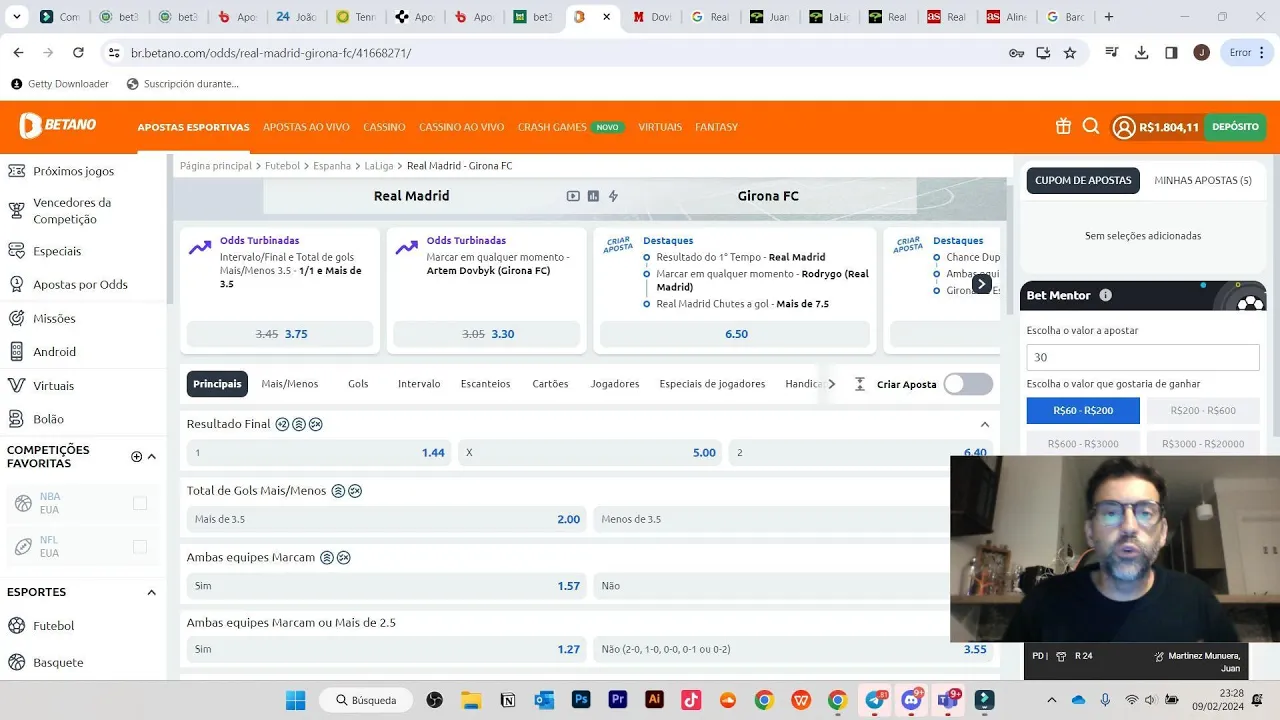Add a favorite competition with plus icon

[x=136, y=457]
